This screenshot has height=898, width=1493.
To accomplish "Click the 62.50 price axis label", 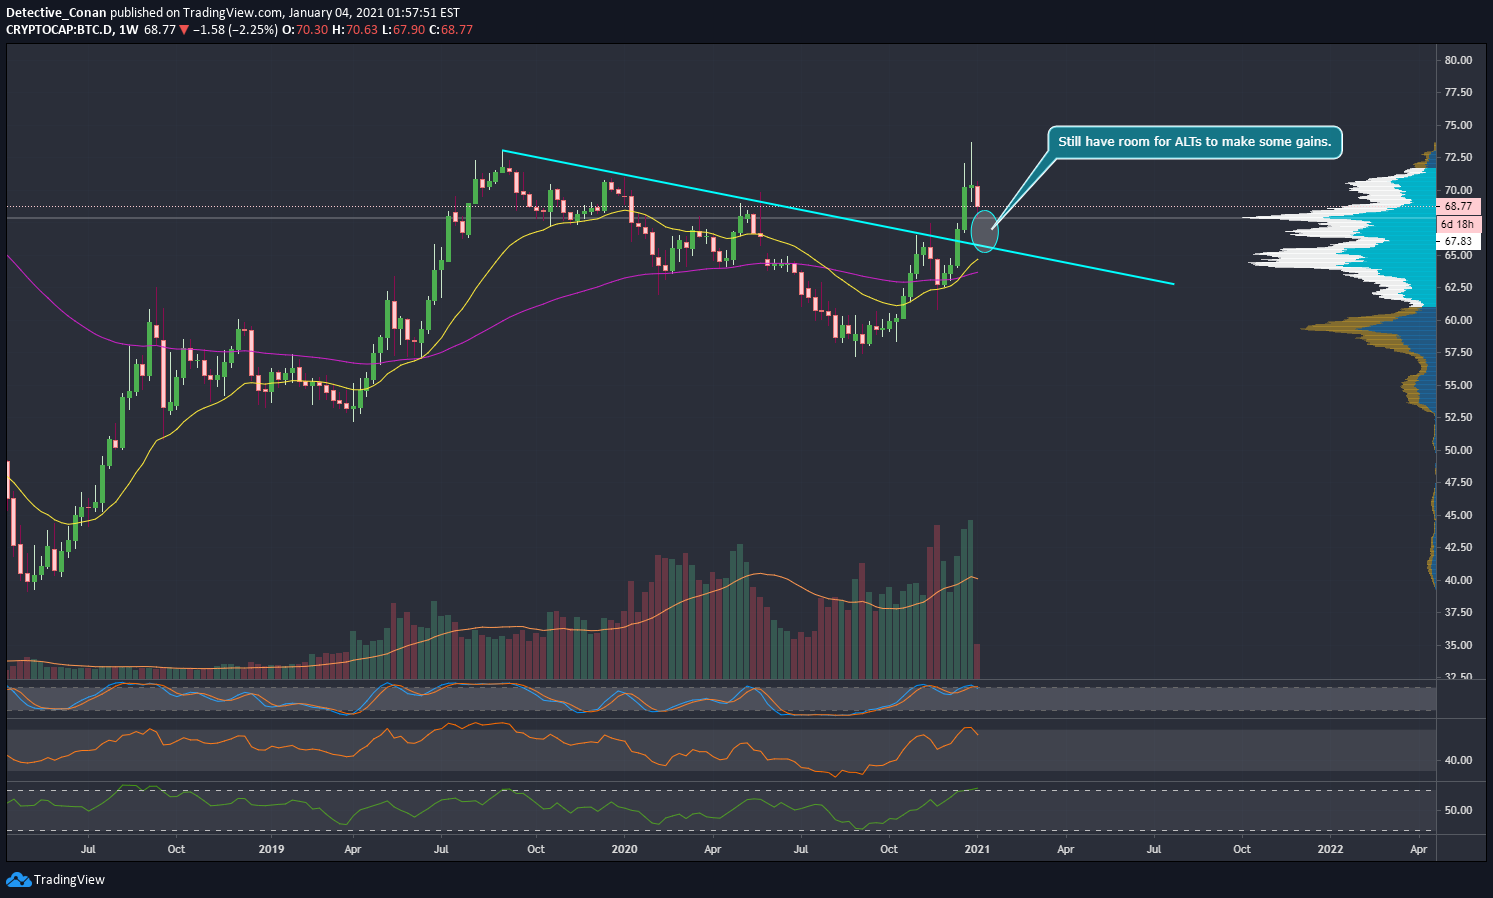I will 1458,287.
